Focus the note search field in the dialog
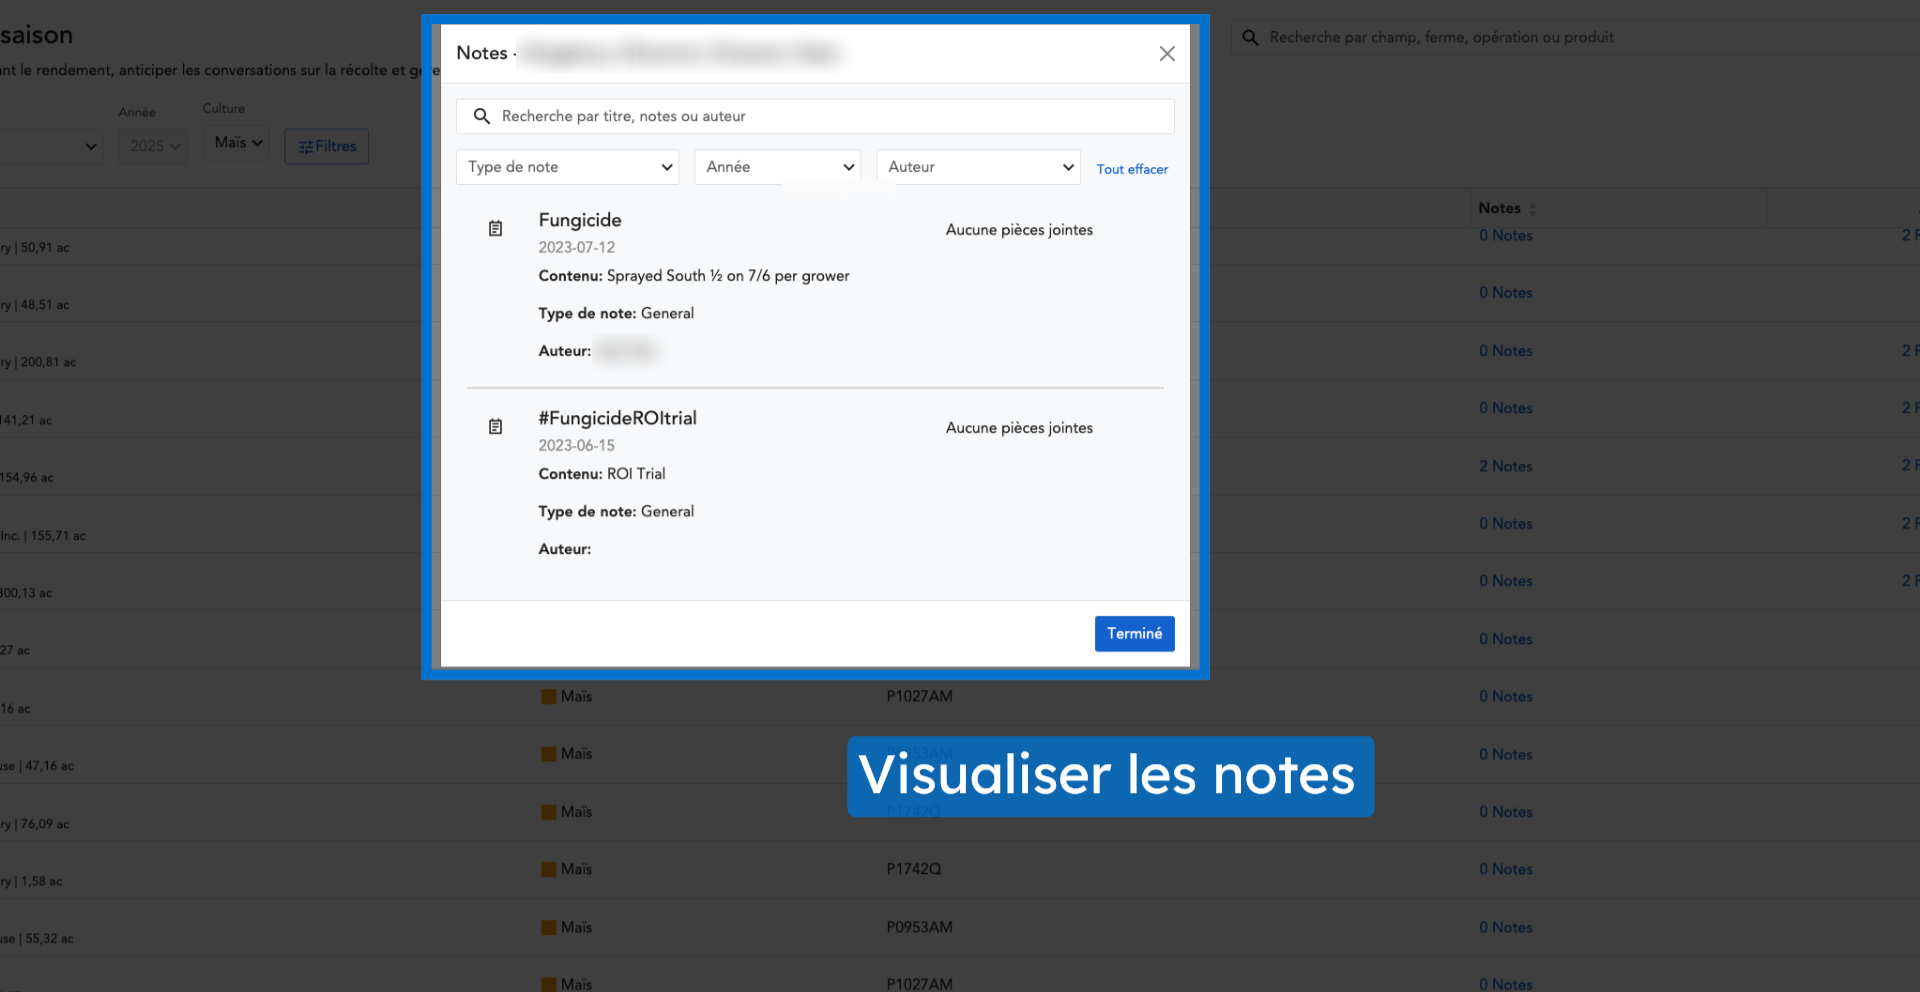1920x992 pixels. tap(815, 116)
